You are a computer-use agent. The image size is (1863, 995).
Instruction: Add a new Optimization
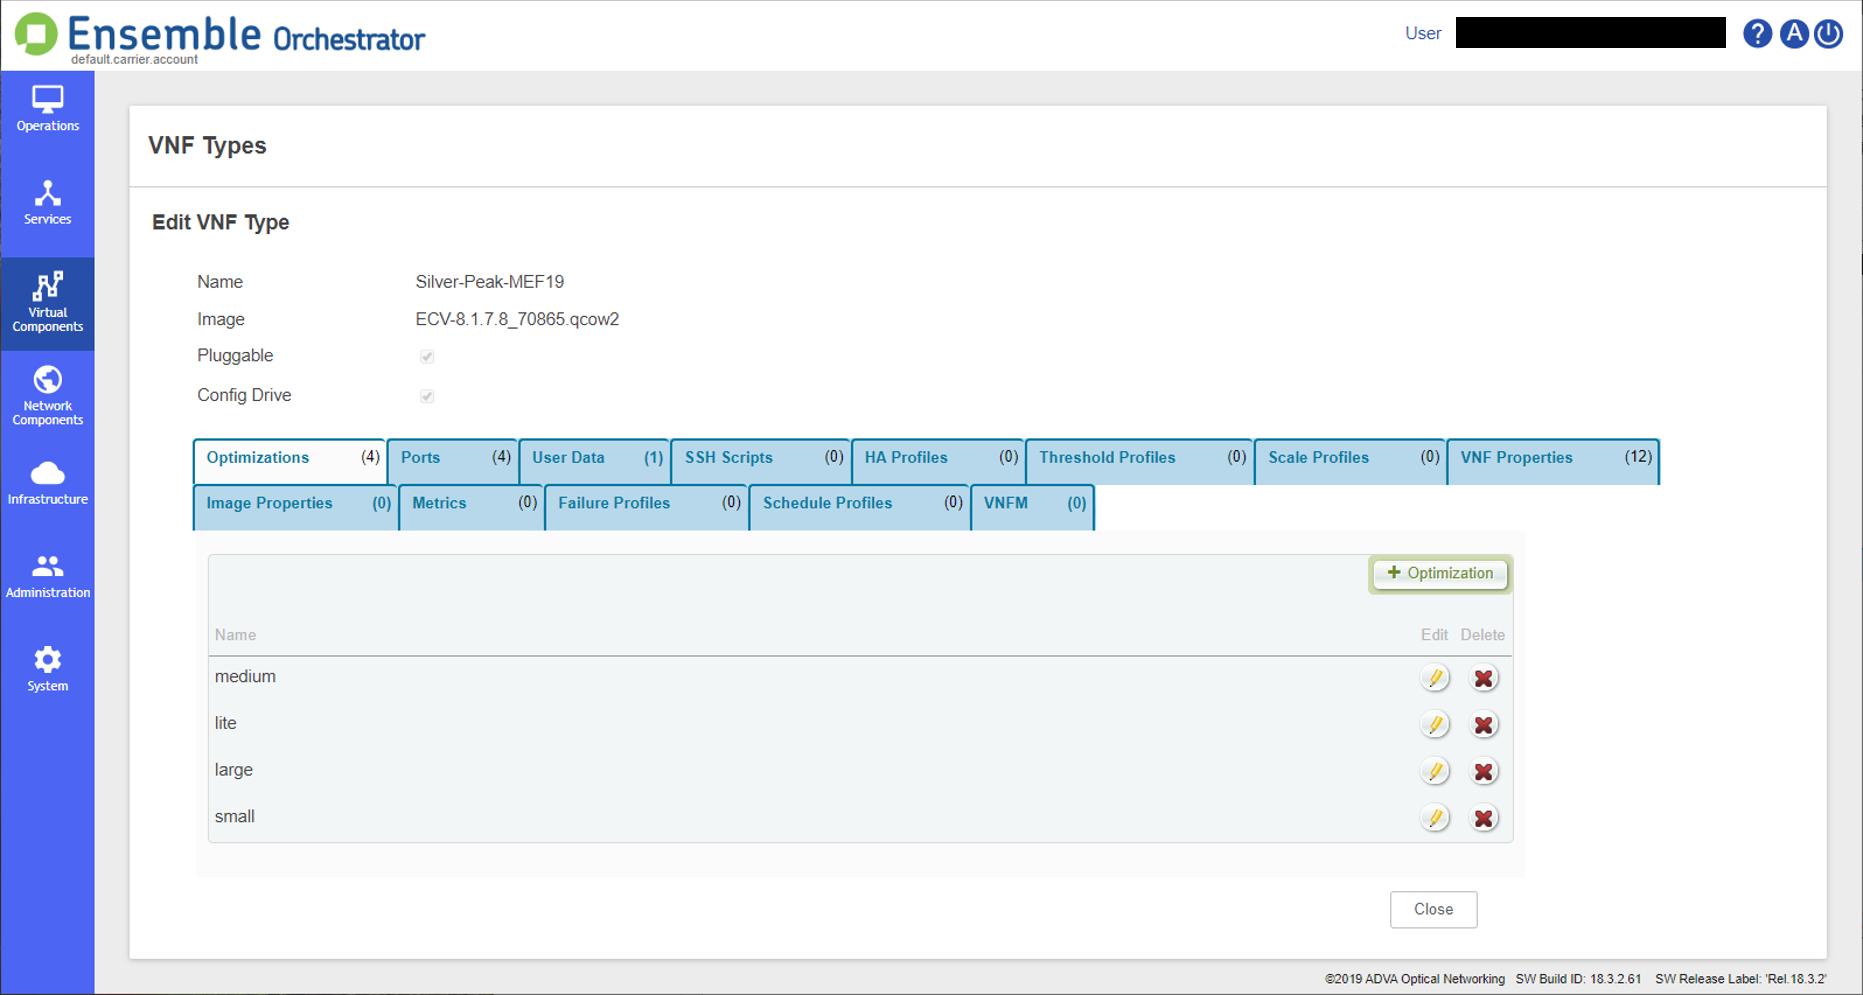click(1440, 574)
